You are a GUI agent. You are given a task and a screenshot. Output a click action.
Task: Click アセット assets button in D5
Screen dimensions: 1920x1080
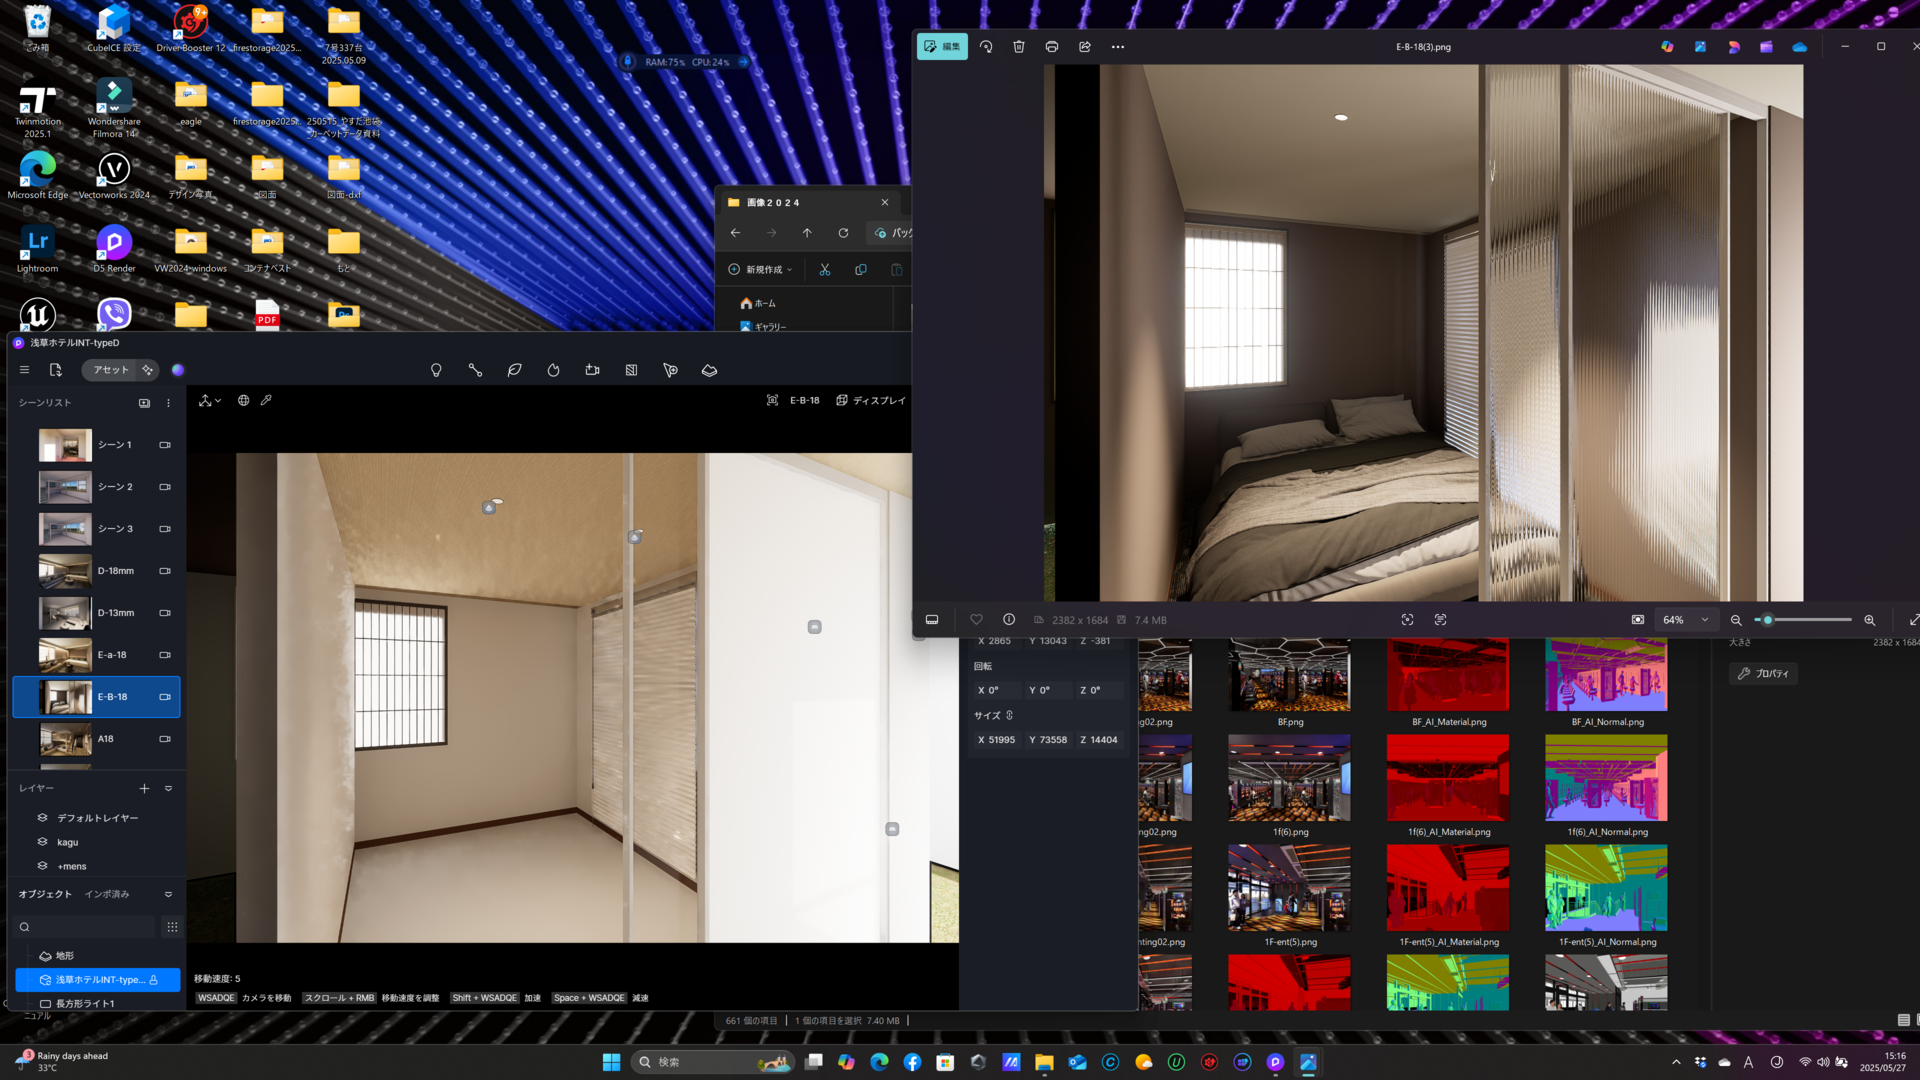(110, 370)
